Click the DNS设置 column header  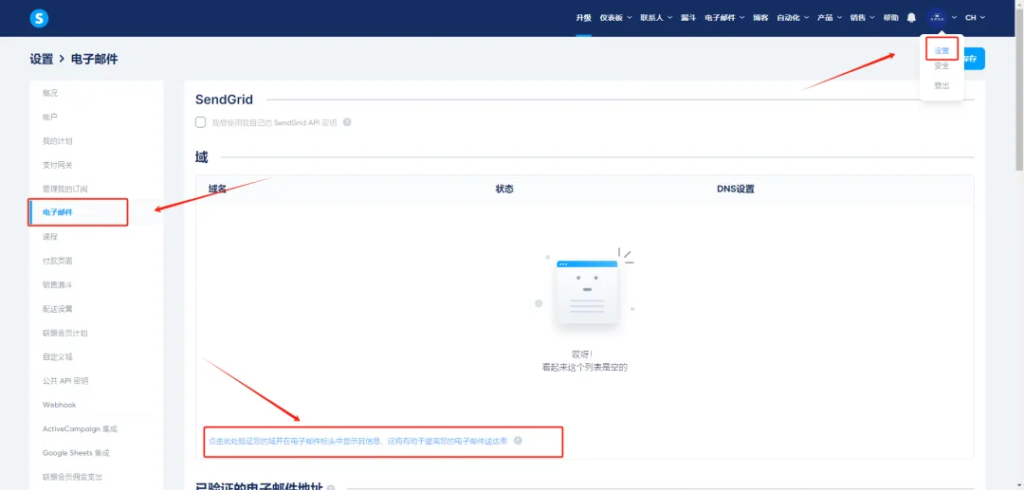[735, 189]
